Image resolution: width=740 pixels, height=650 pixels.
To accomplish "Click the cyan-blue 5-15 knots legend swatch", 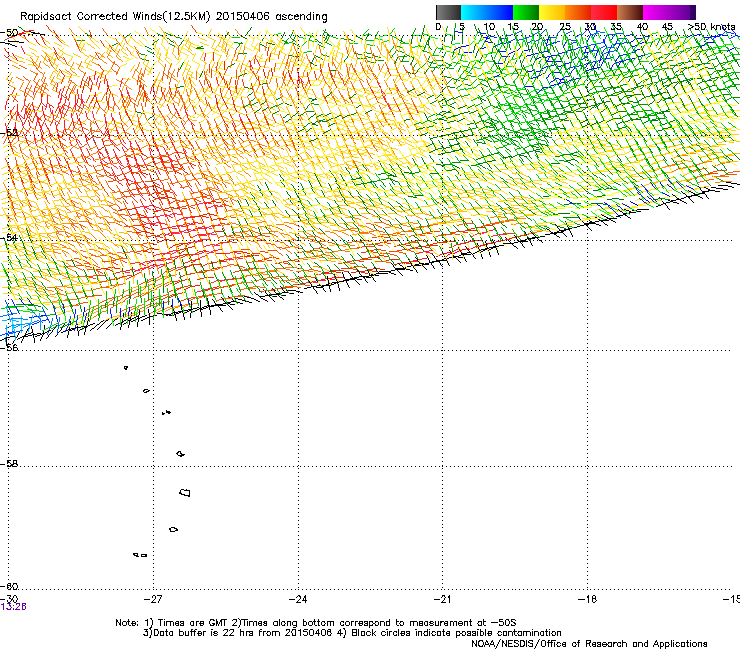I will pos(487,12).
